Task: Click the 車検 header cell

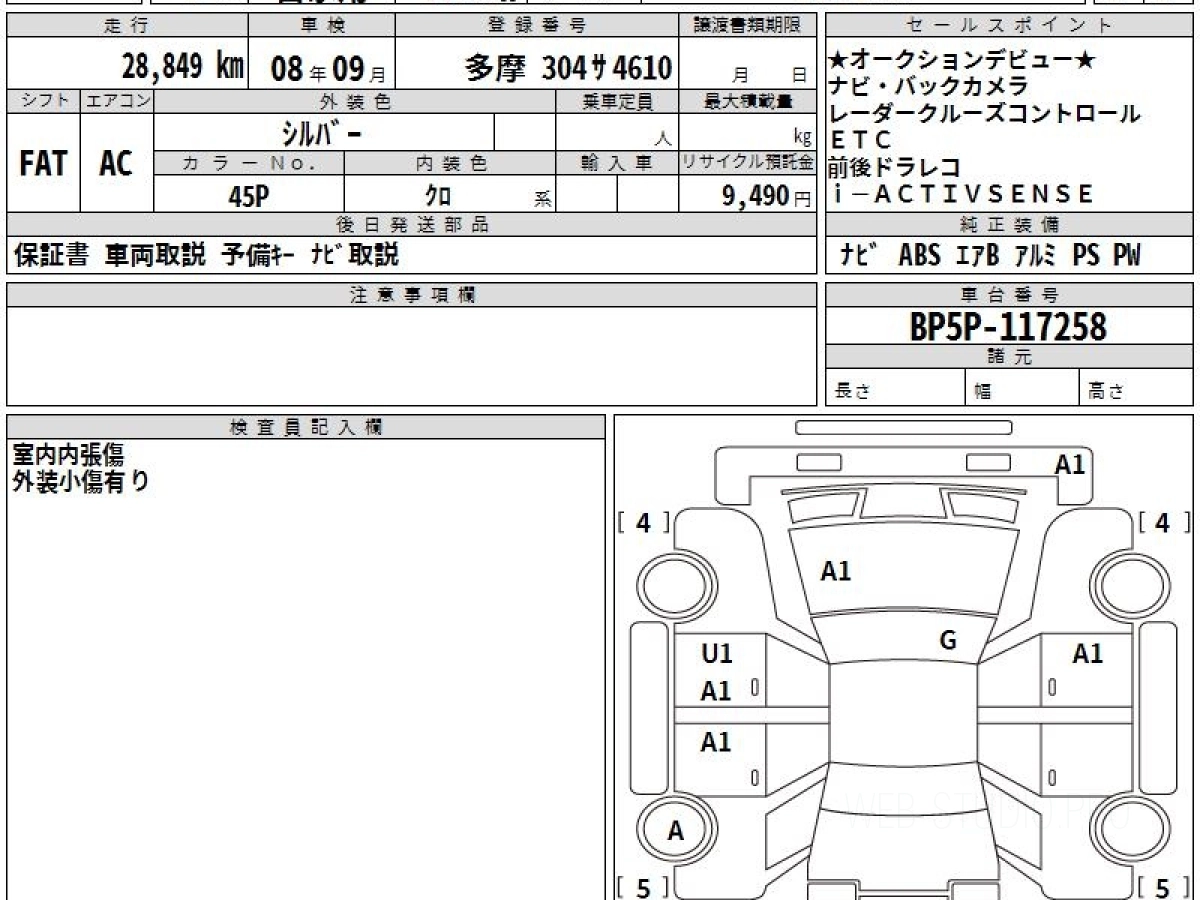Action: point(322,26)
